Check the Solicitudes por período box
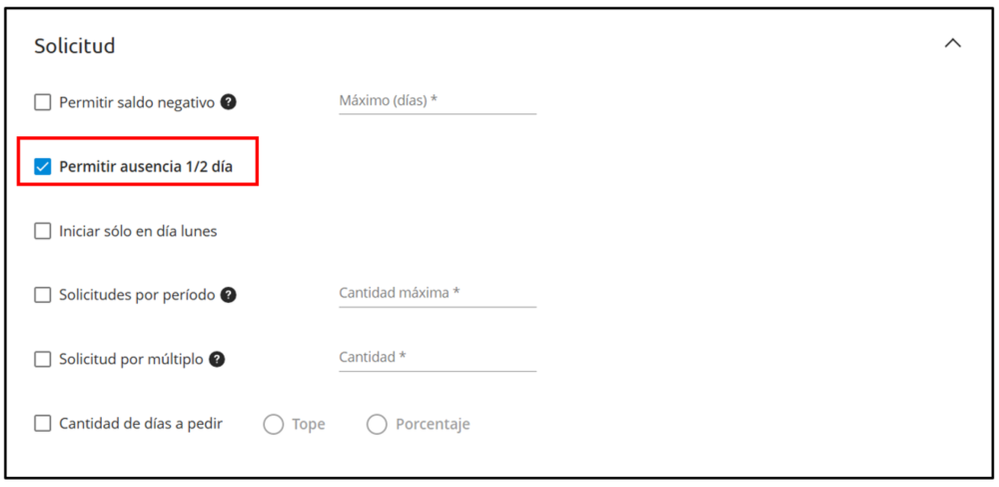 tap(43, 295)
